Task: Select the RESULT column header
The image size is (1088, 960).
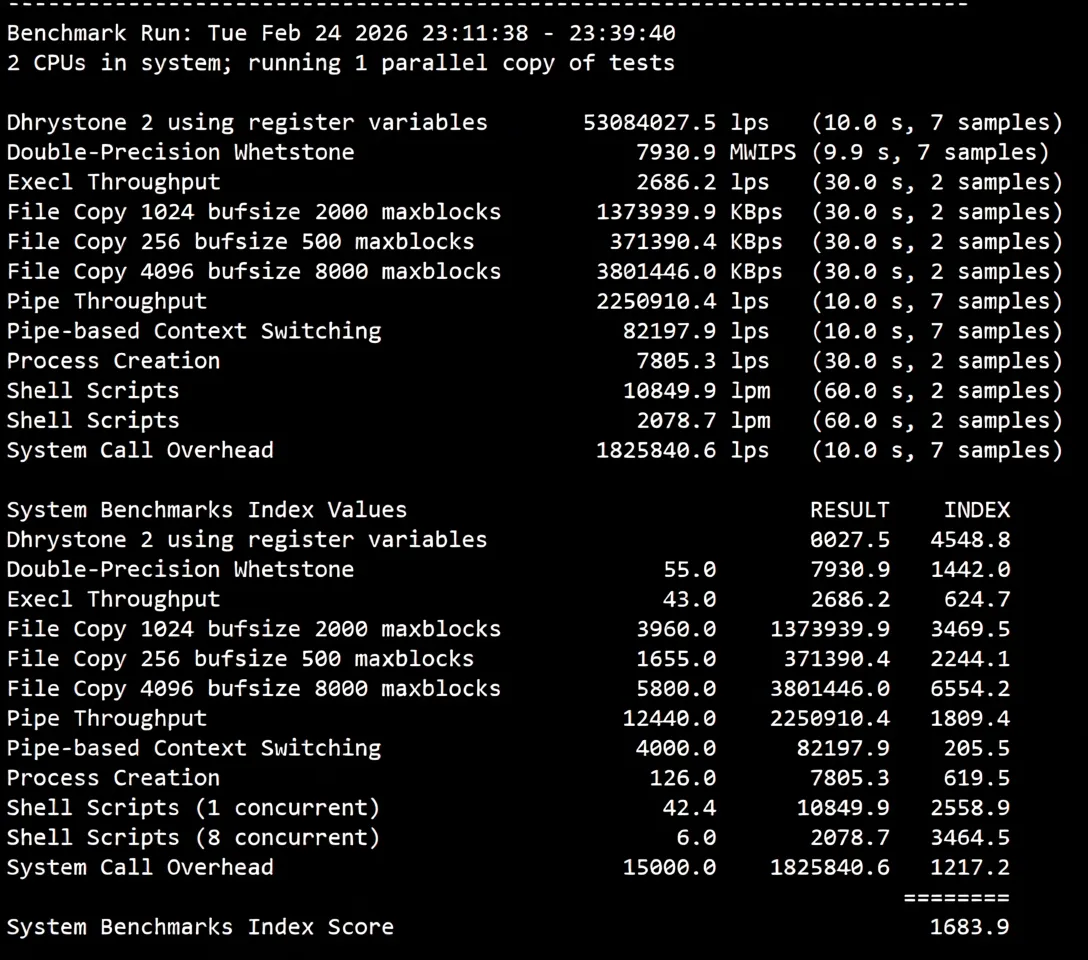Action: (849, 509)
